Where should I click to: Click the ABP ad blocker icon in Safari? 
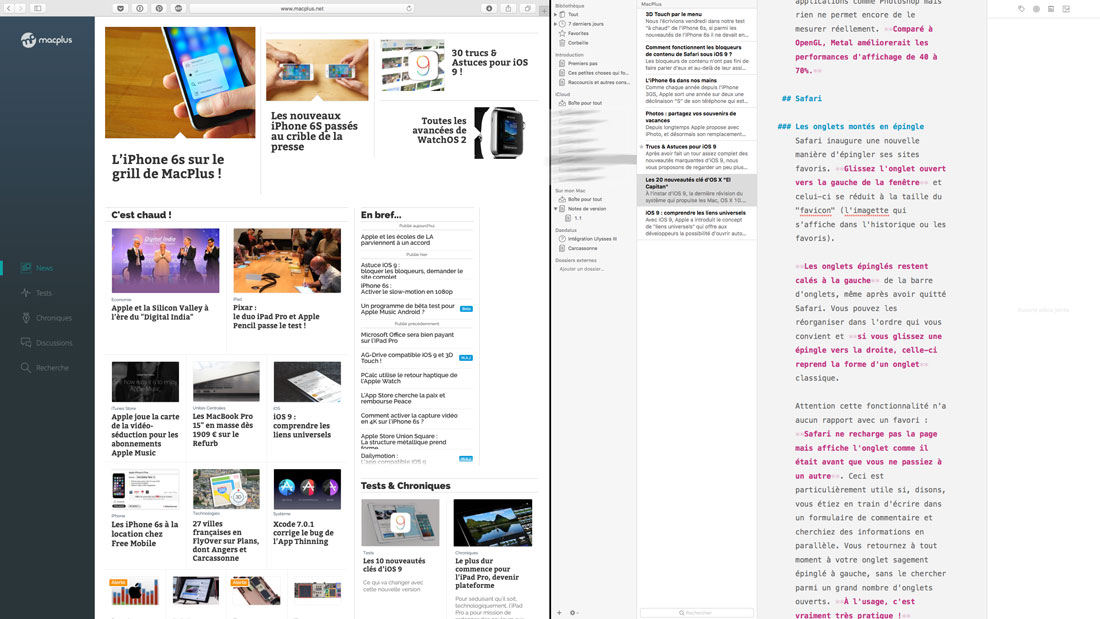178,8
